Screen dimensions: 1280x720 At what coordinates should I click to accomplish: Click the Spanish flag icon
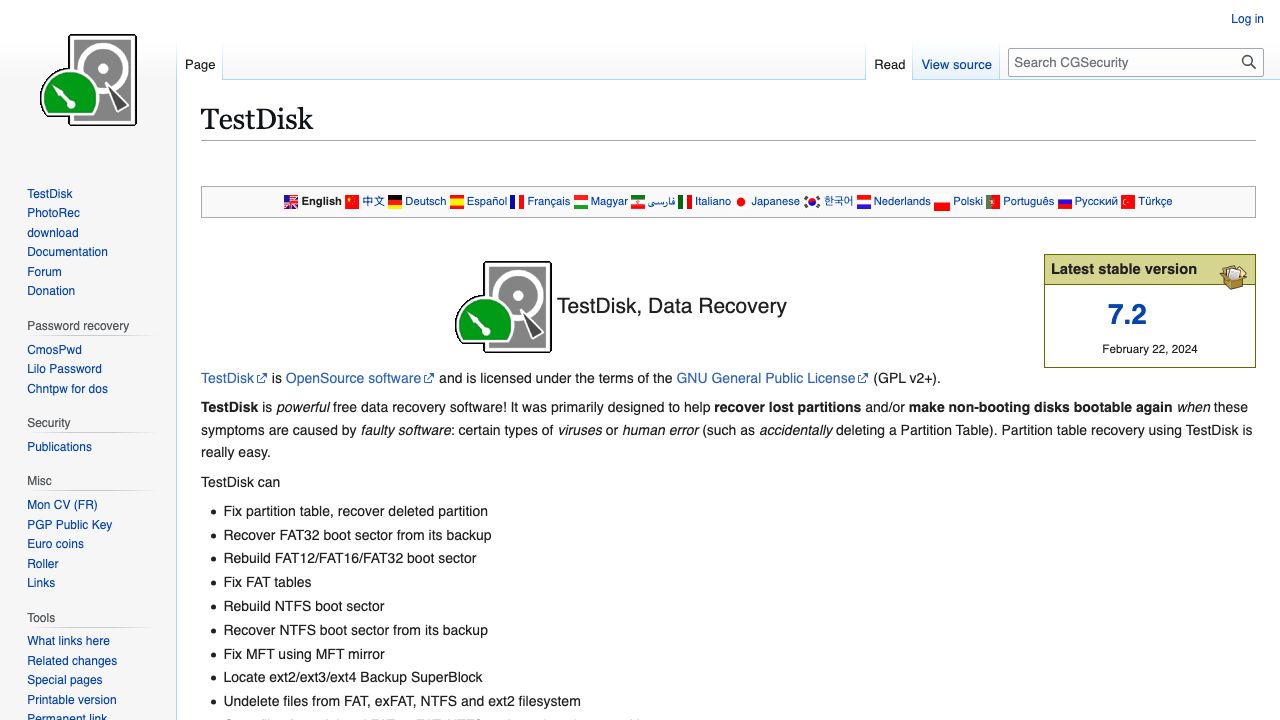[x=457, y=202]
